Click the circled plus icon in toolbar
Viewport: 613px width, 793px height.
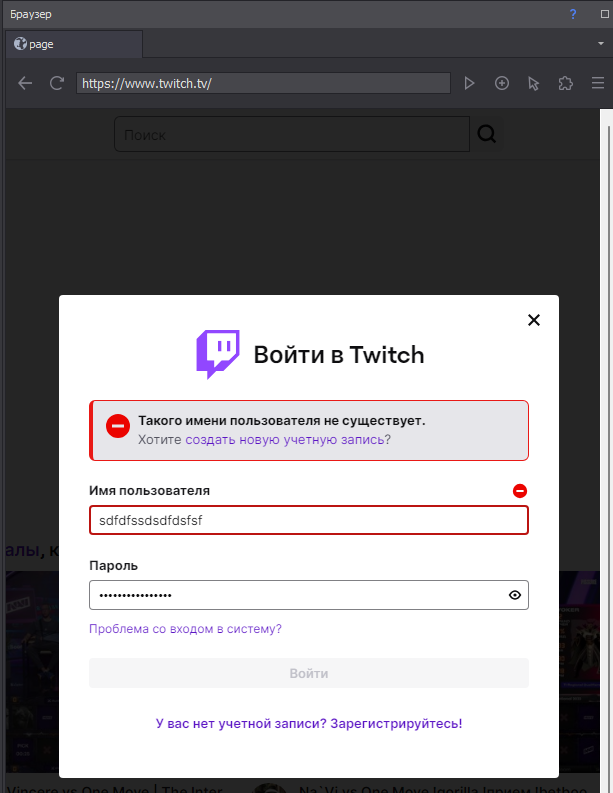tap(502, 83)
